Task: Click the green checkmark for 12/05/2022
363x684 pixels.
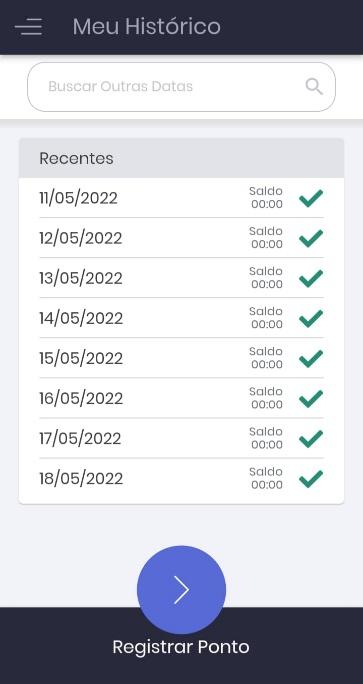Action: pyautogui.click(x=311, y=239)
